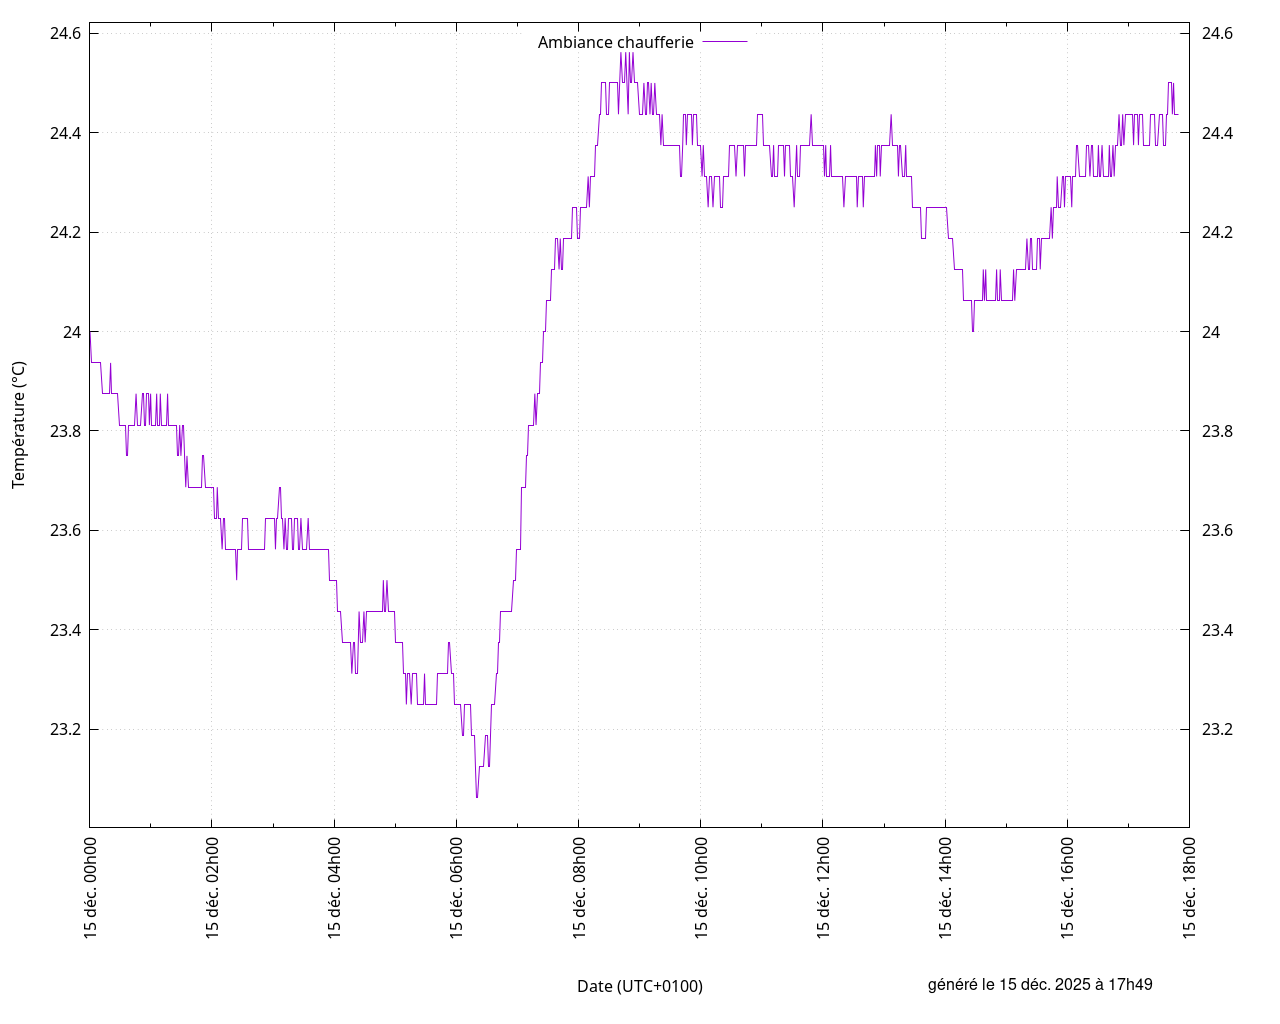Click the generation timestamp text at bottom right
Screen dimensions: 1280x1024
(x=1040, y=984)
